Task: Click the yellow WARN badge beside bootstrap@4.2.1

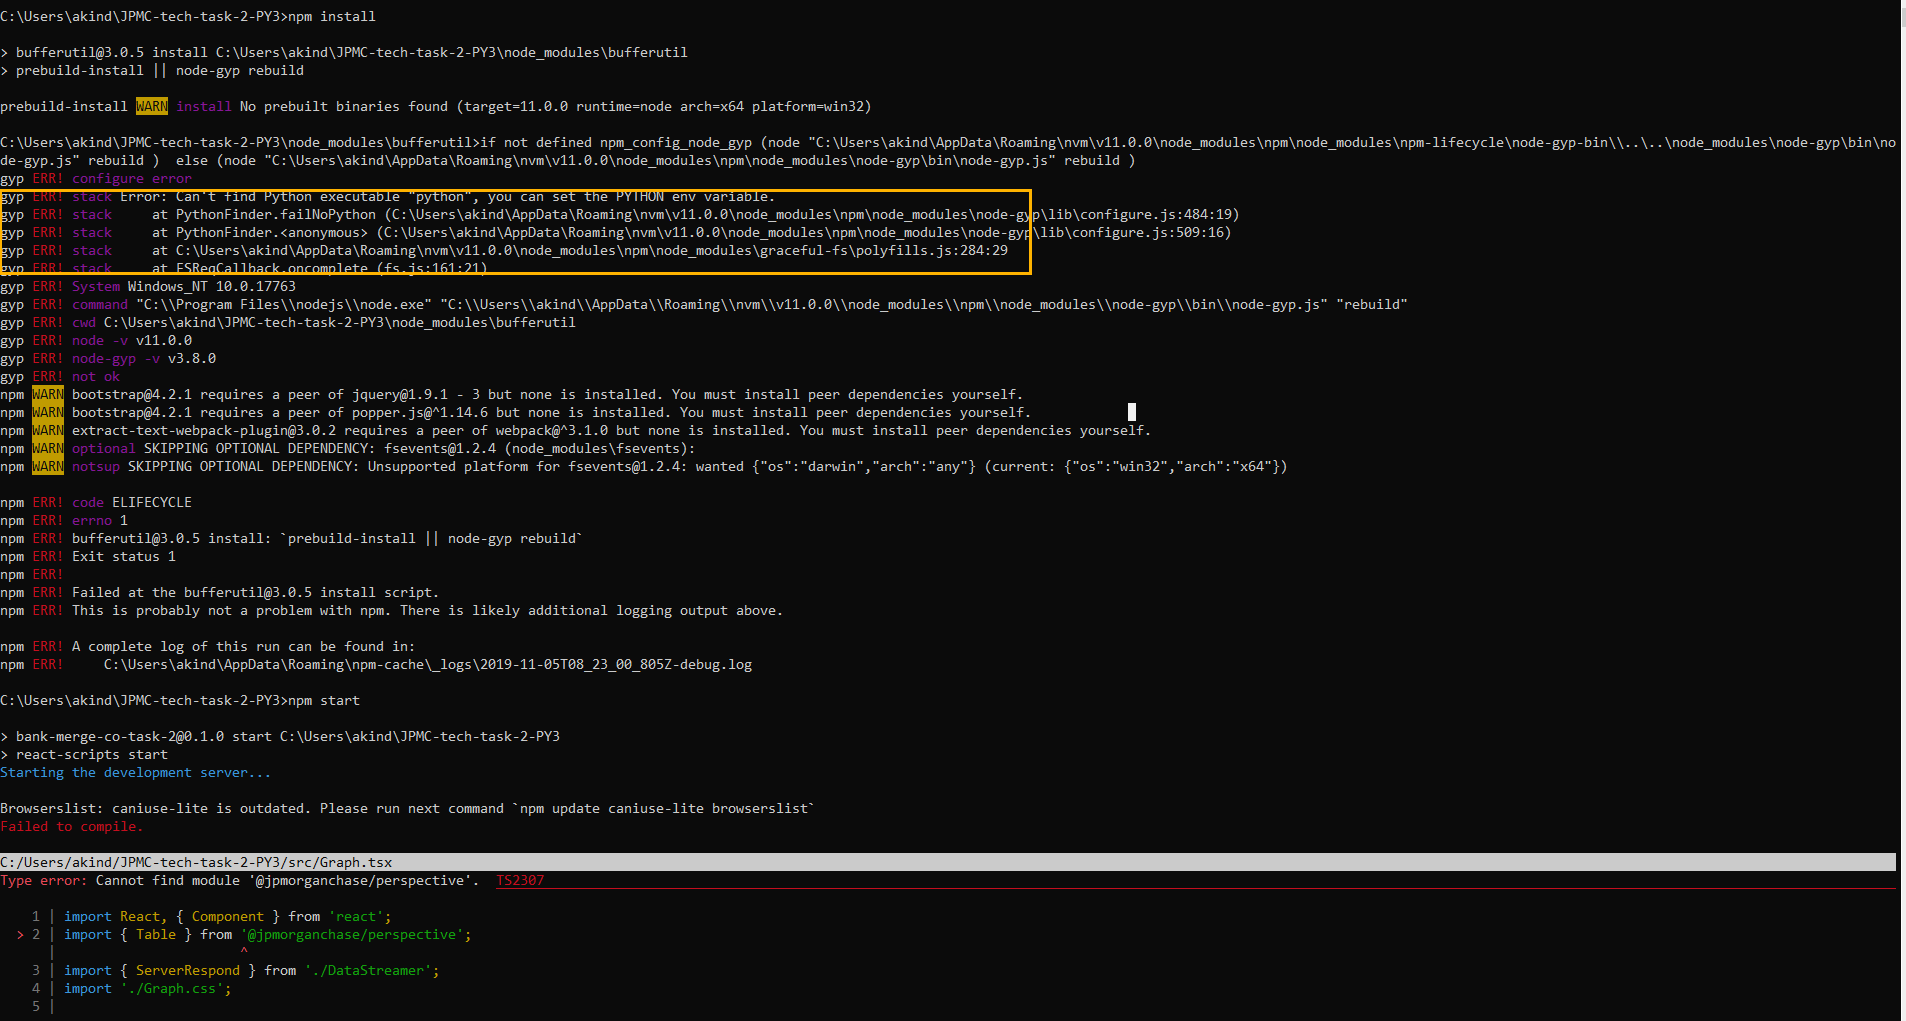Action: tap(47, 394)
